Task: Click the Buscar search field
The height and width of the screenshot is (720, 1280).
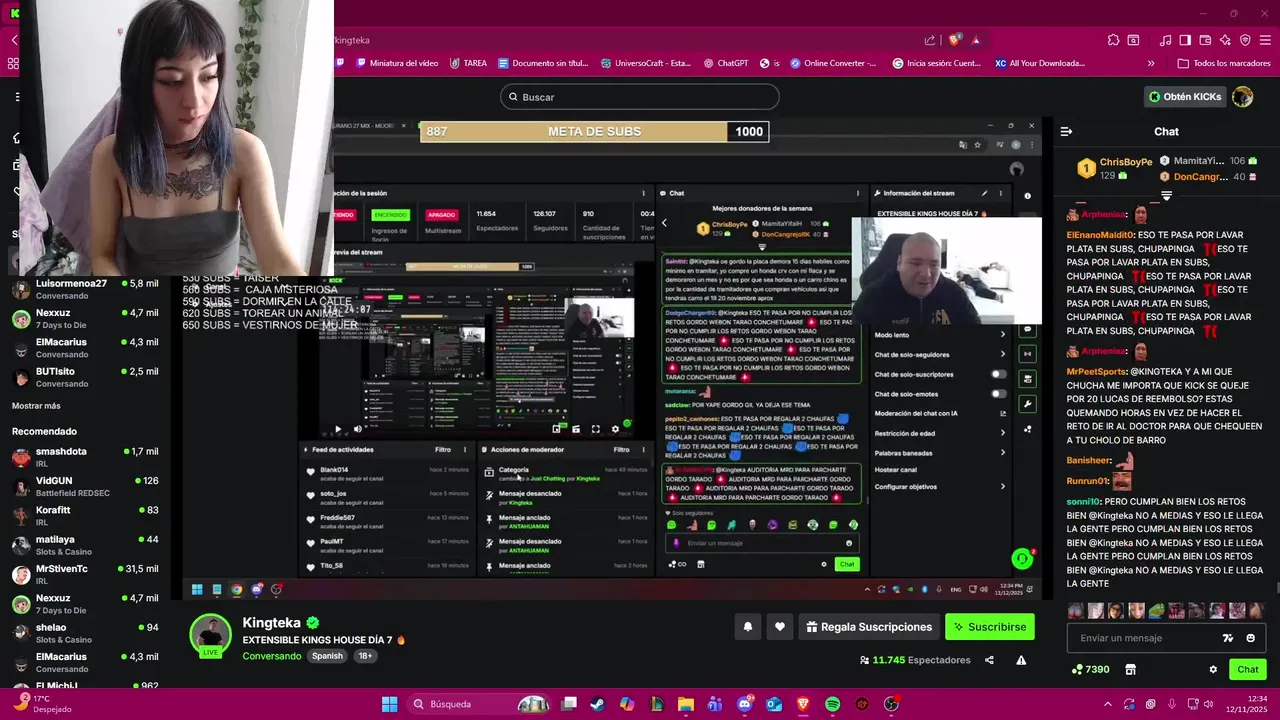Action: coord(640,97)
